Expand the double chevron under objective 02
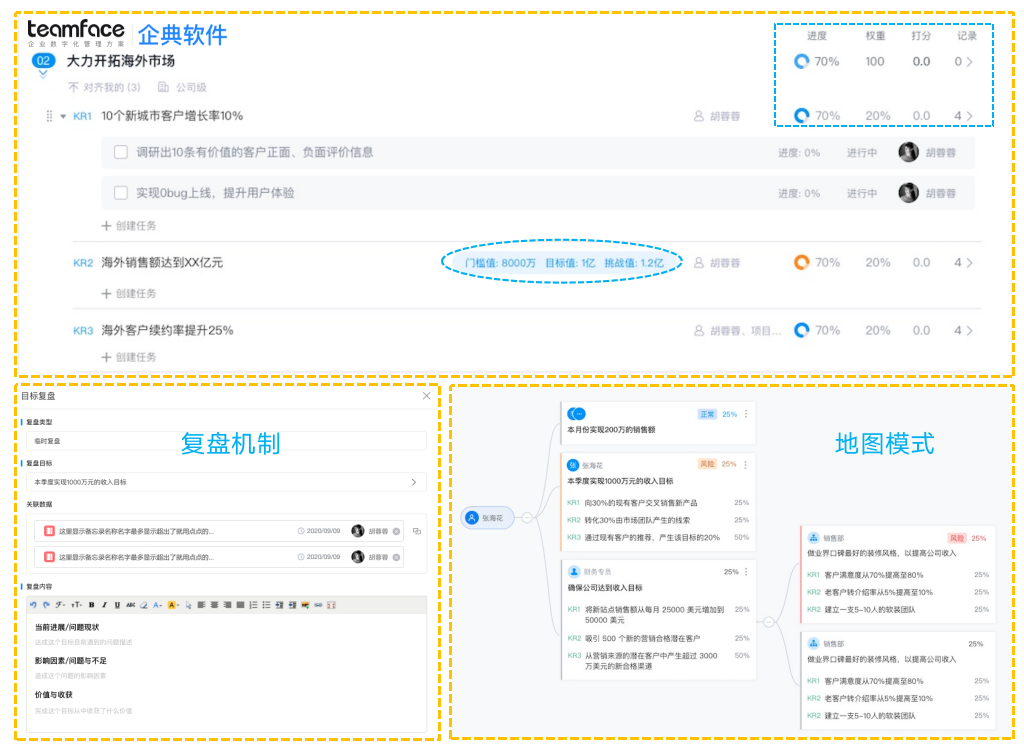Viewport: 1024px width, 749px height. point(43,73)
